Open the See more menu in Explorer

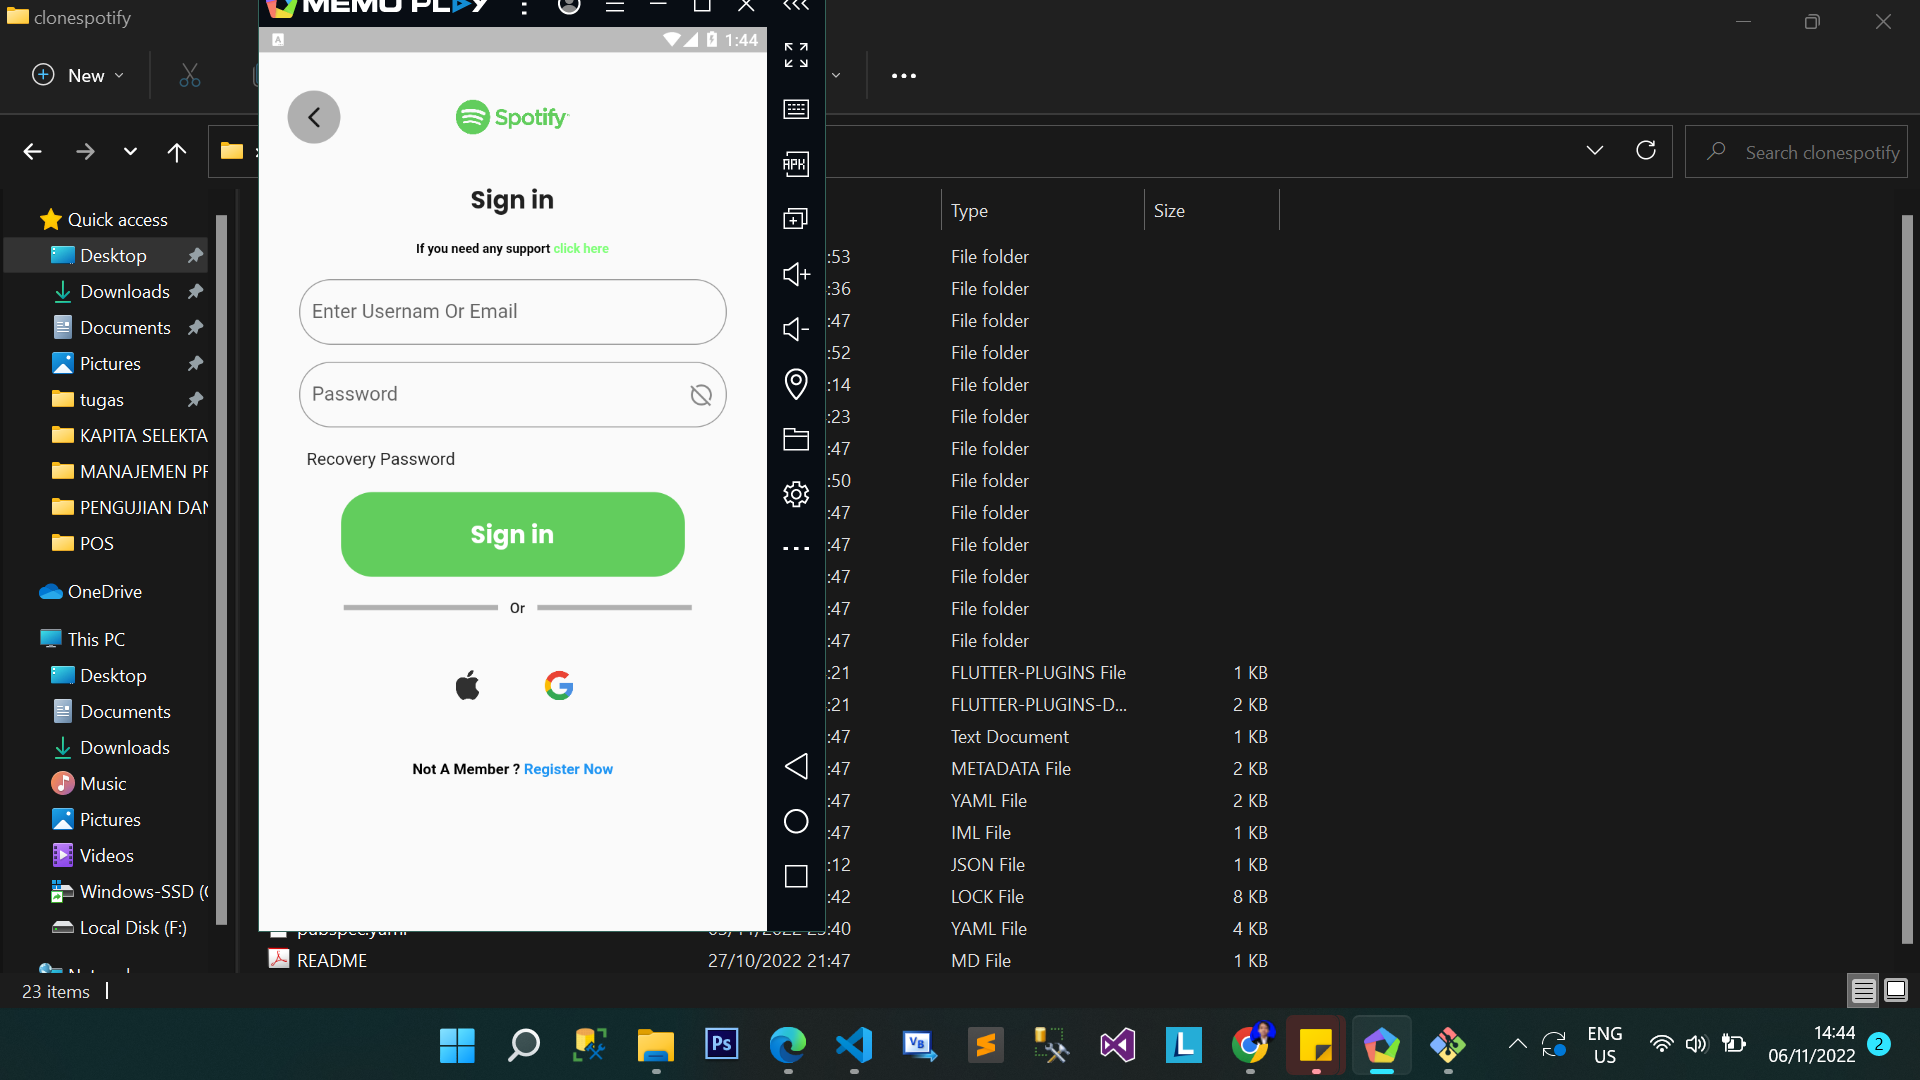903,75
